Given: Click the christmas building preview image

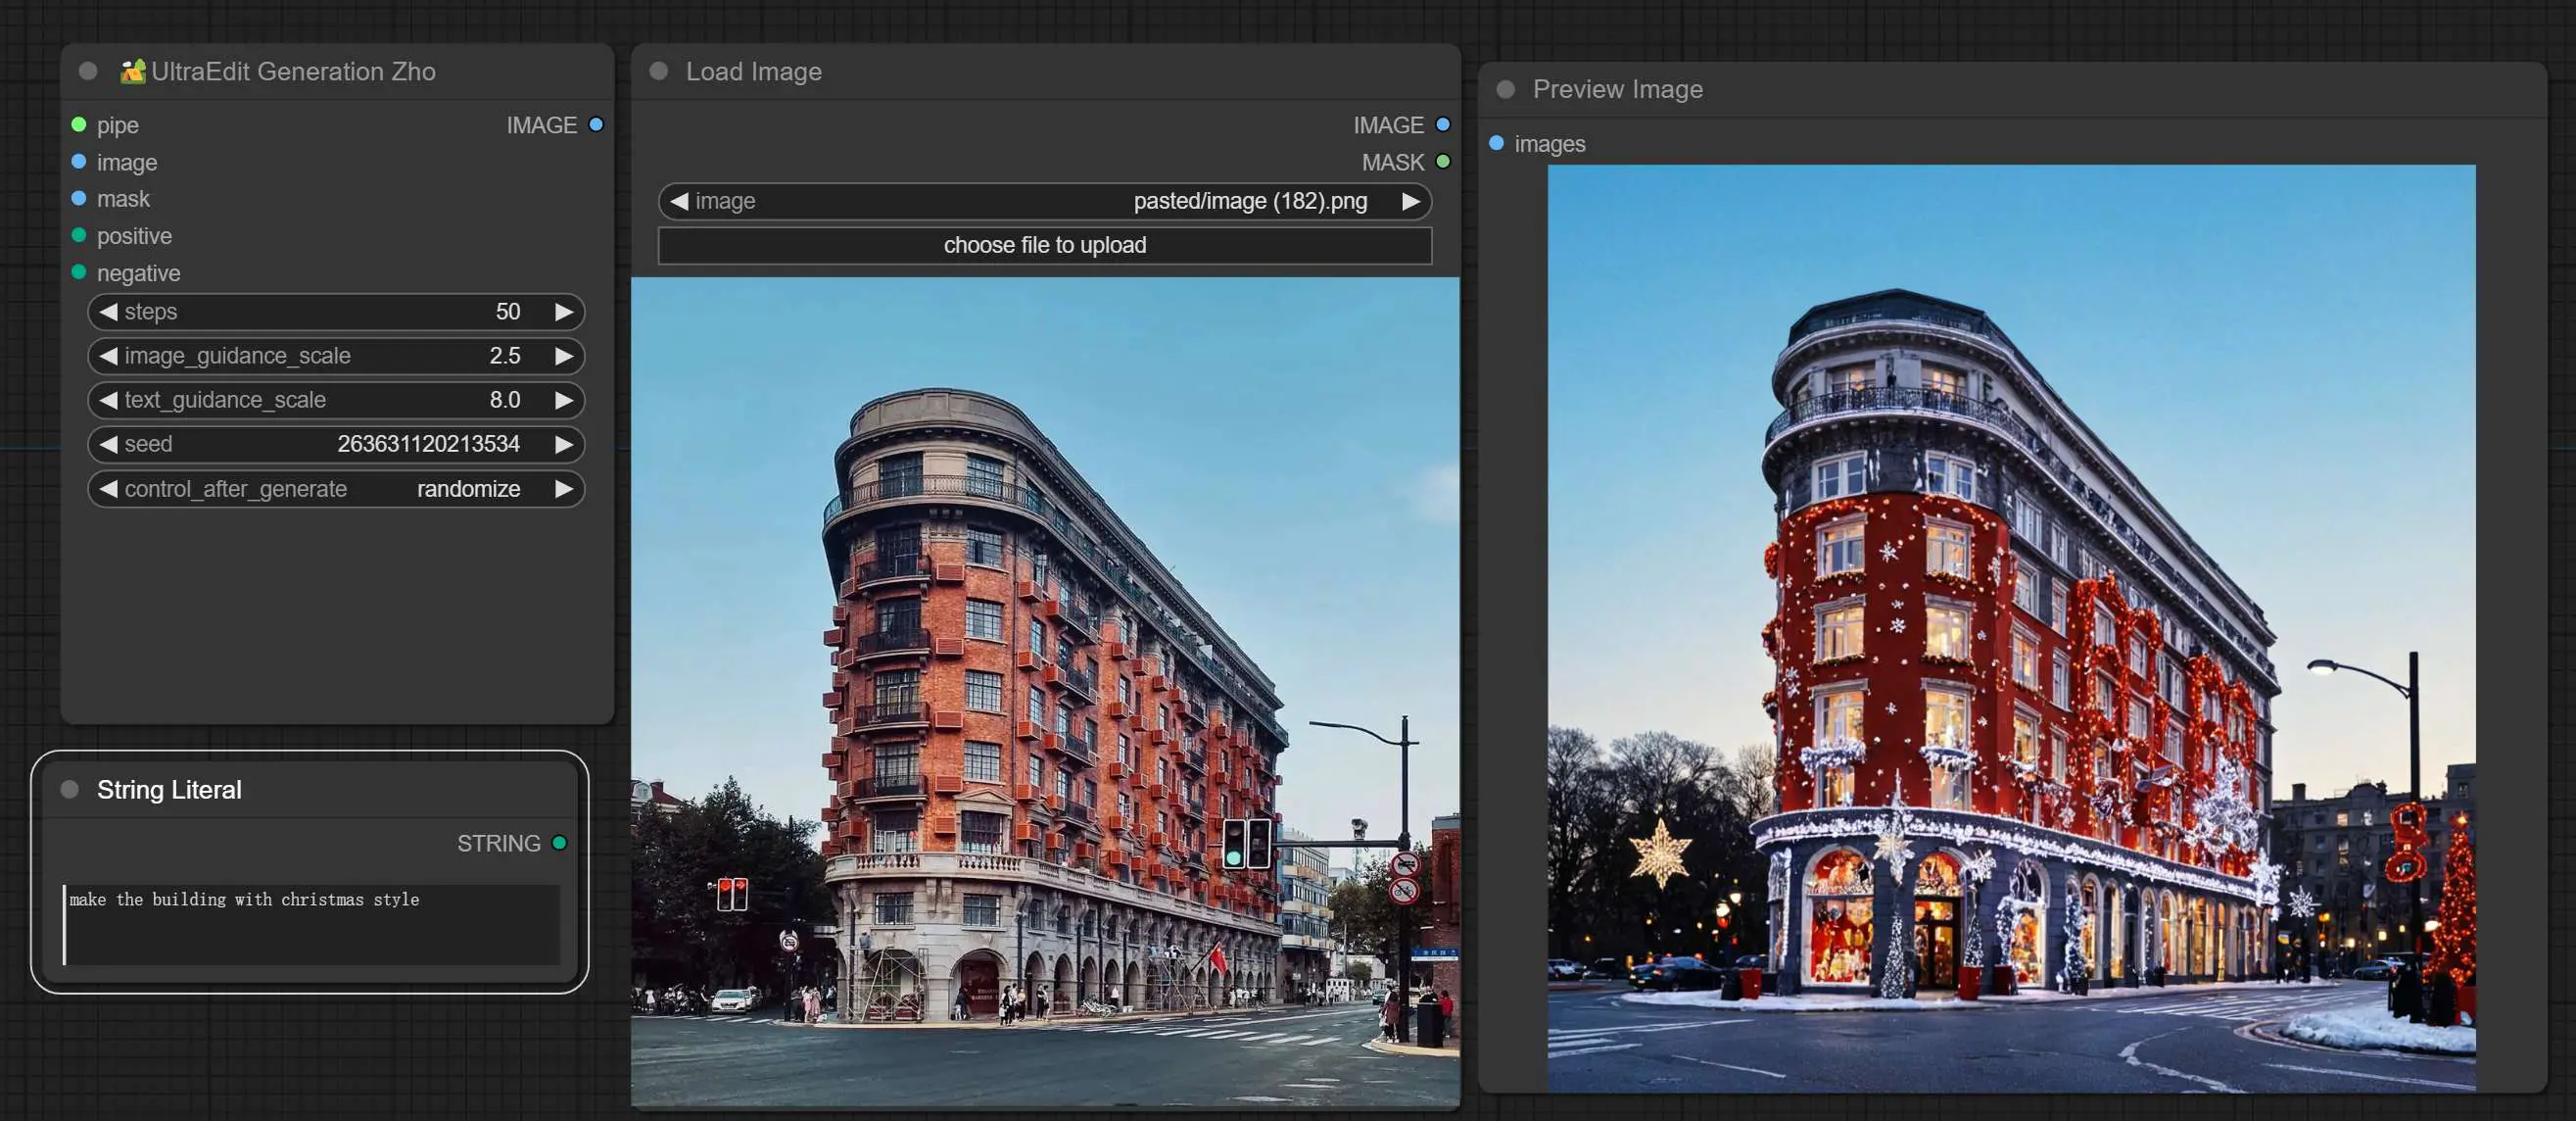Looking at the screenshot, I should (x=2011, y=628).
